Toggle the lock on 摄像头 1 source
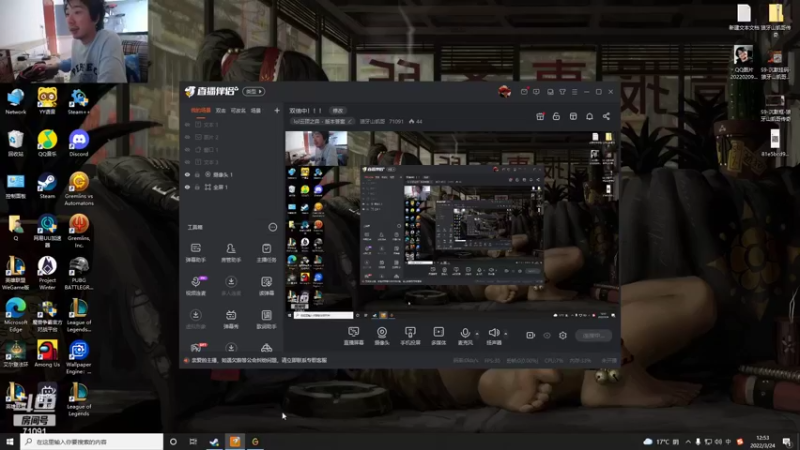The image size is (800, 450). pos(197,174)
